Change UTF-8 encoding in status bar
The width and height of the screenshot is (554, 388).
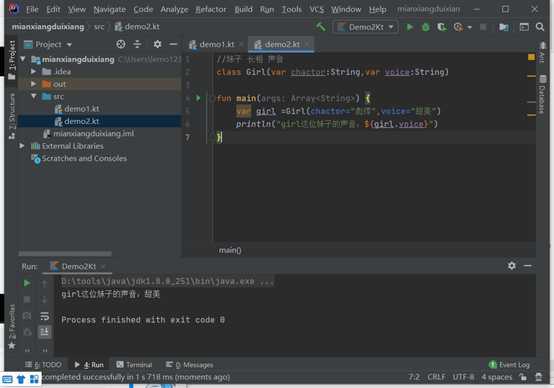point(463,377)
